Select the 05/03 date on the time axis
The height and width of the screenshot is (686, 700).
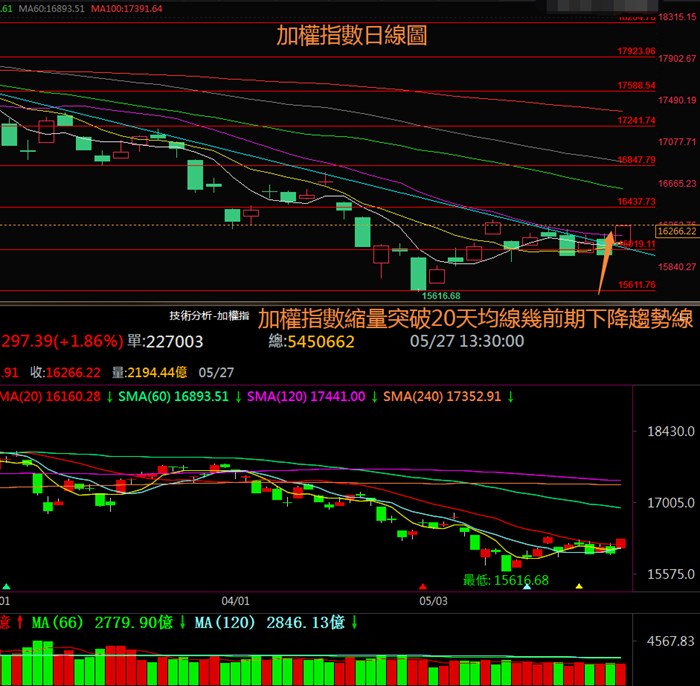[432, 602]
